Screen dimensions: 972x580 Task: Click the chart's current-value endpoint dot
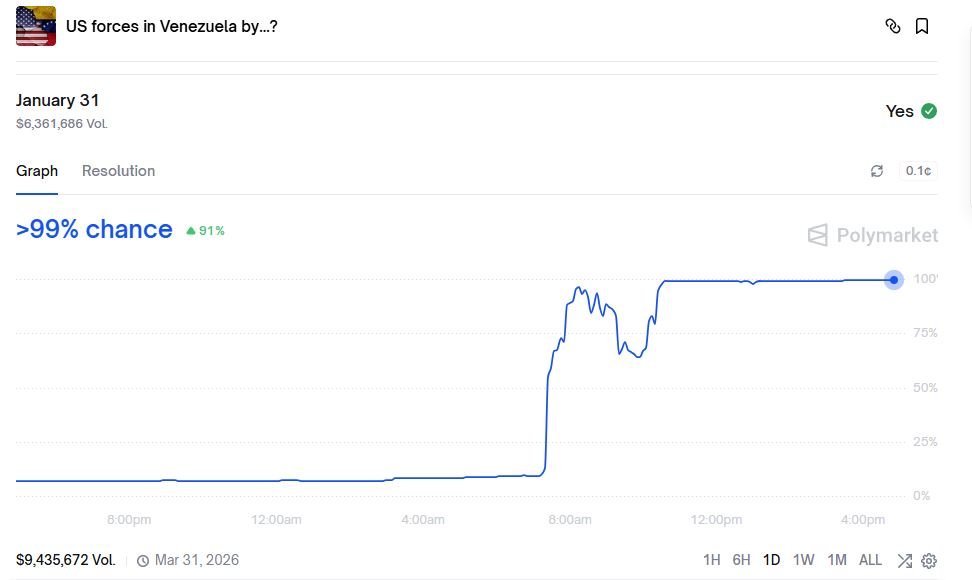pos(894,280)
